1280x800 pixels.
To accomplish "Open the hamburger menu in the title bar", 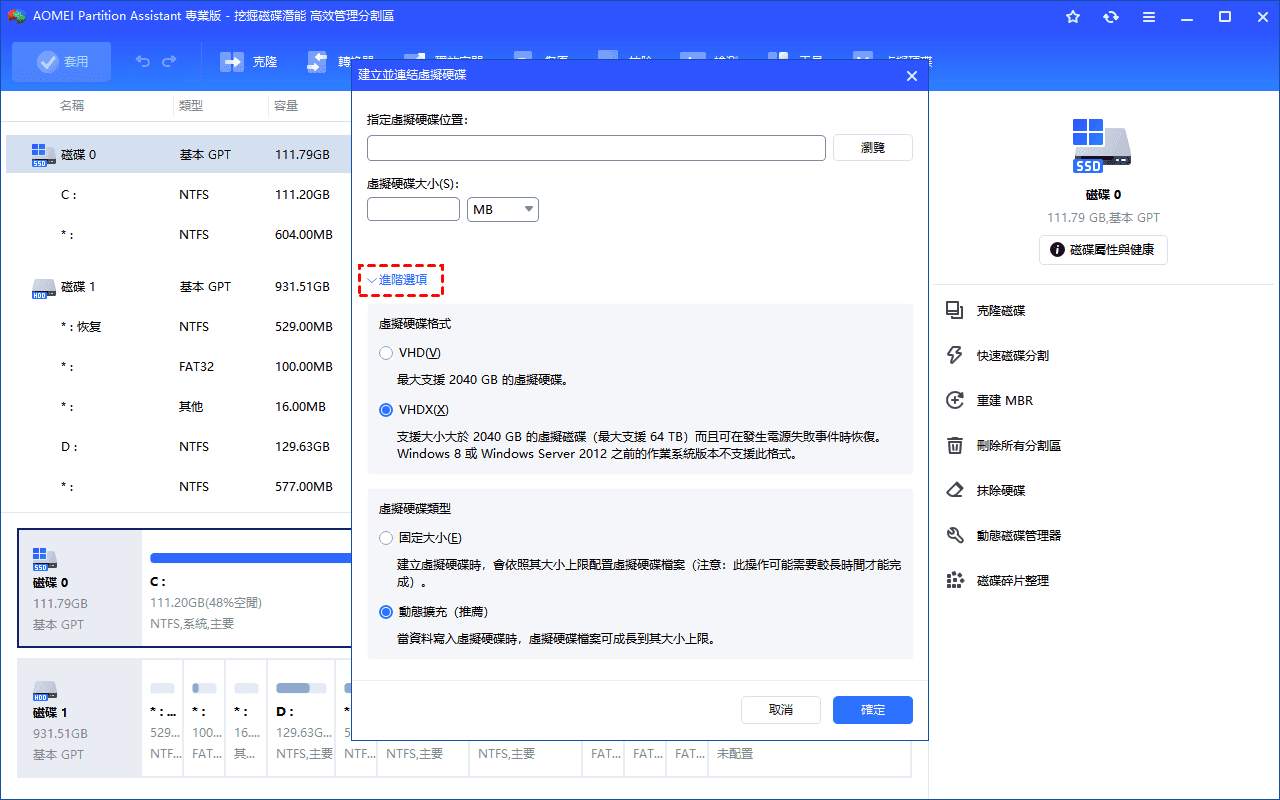I will pyautogui.click(x=1148, y=16).
